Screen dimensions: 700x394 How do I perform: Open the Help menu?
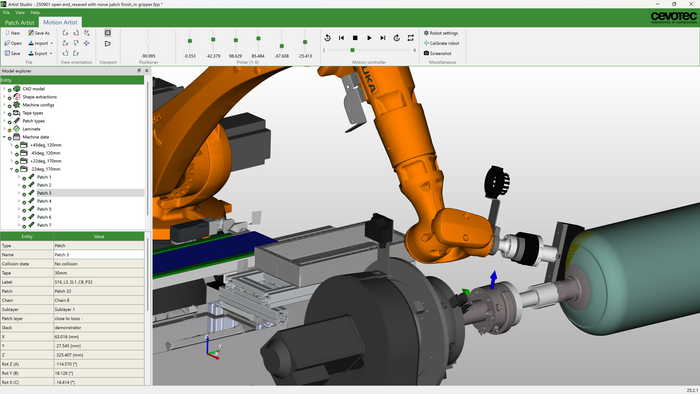tap(35, 12)
